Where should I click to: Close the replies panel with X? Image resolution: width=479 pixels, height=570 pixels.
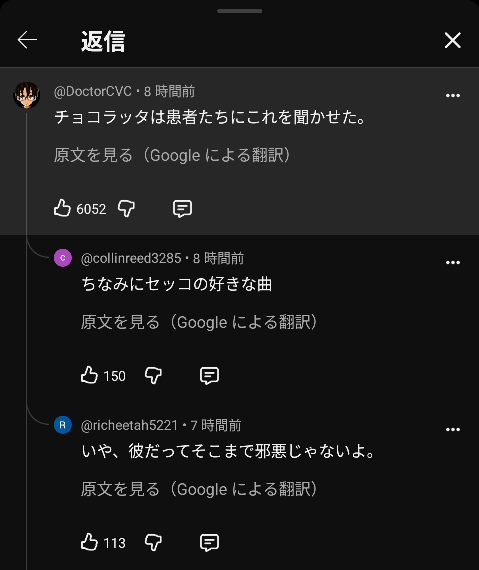[452, 40]
